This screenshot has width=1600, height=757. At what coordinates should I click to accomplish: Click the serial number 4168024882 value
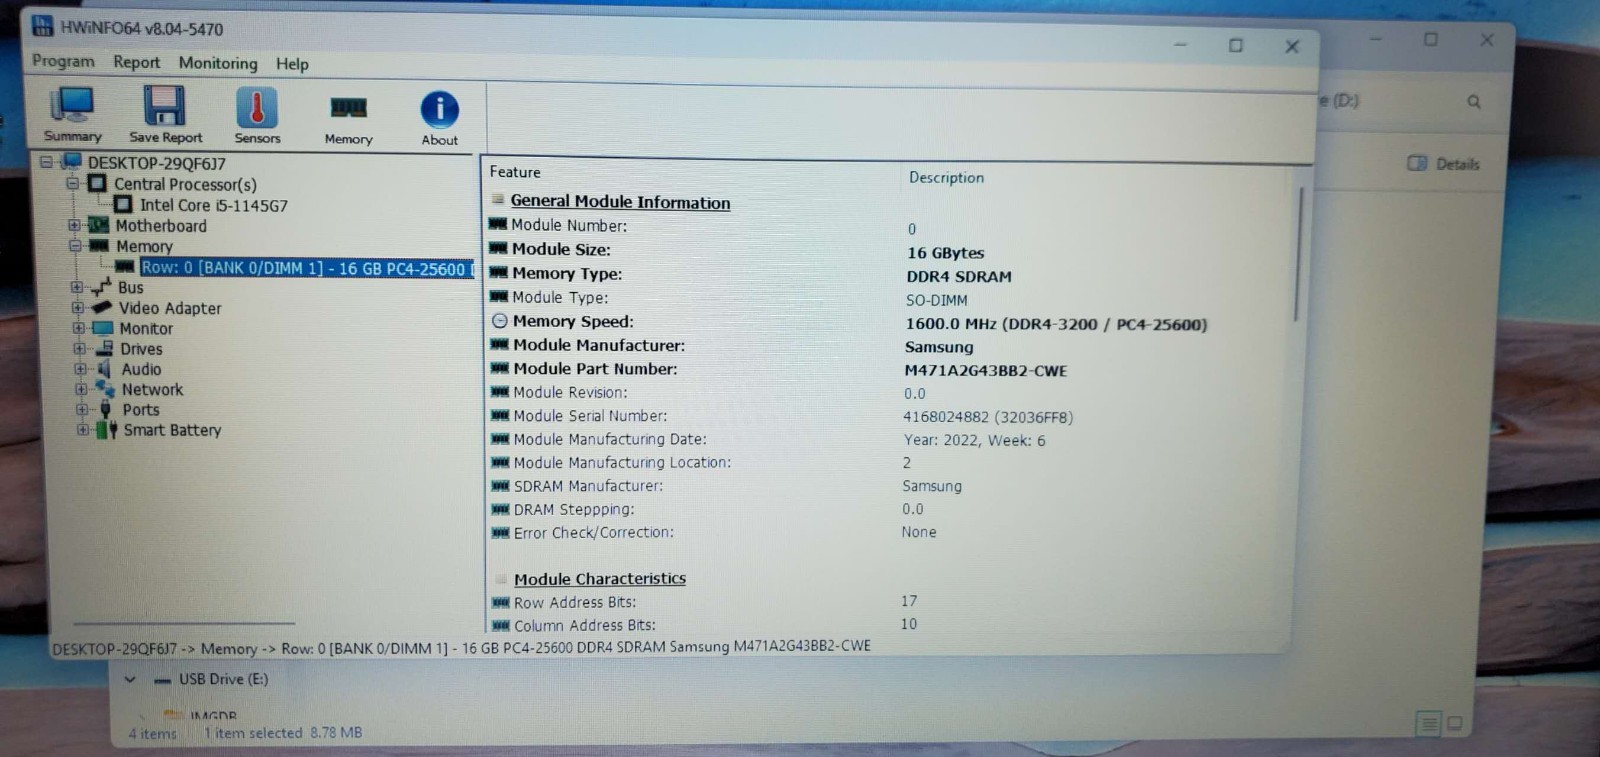(x=988, y=417)
